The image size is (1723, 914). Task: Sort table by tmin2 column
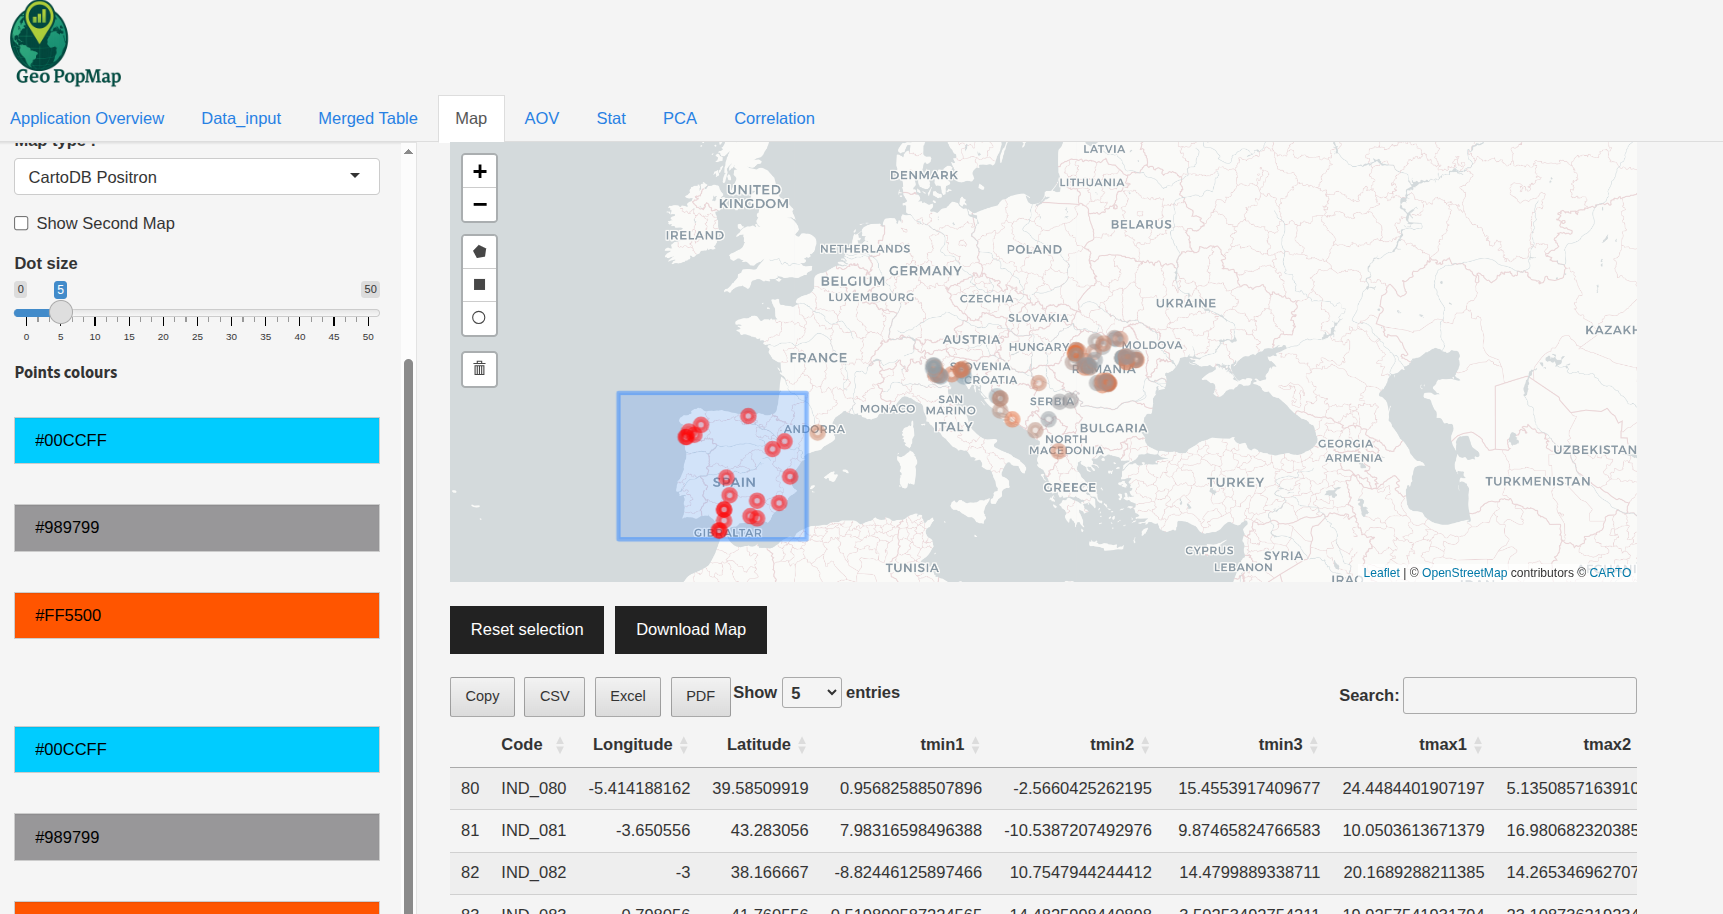[1112, 744]
